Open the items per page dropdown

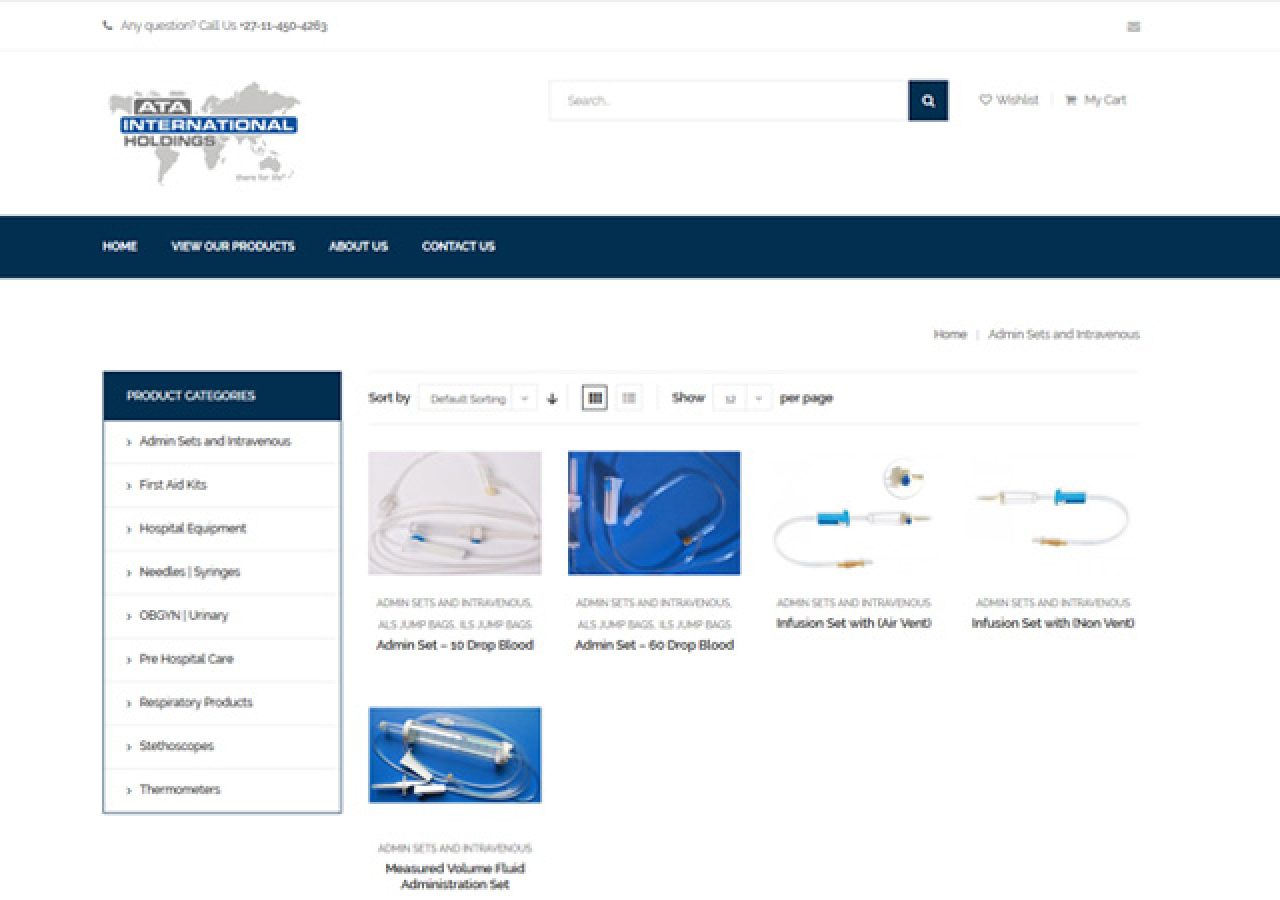click(x=742, y=399)
